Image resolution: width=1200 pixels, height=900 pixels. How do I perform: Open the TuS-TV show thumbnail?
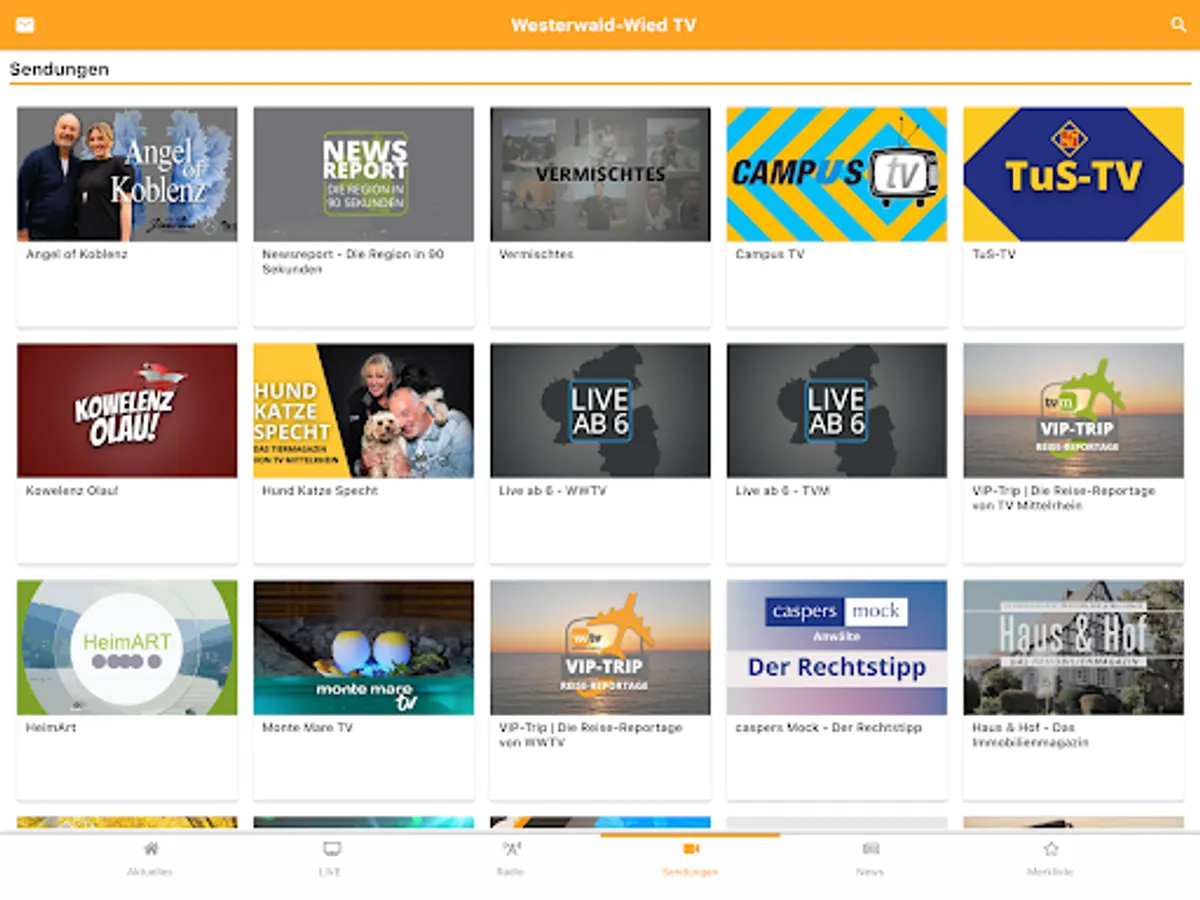point(1073,174)
